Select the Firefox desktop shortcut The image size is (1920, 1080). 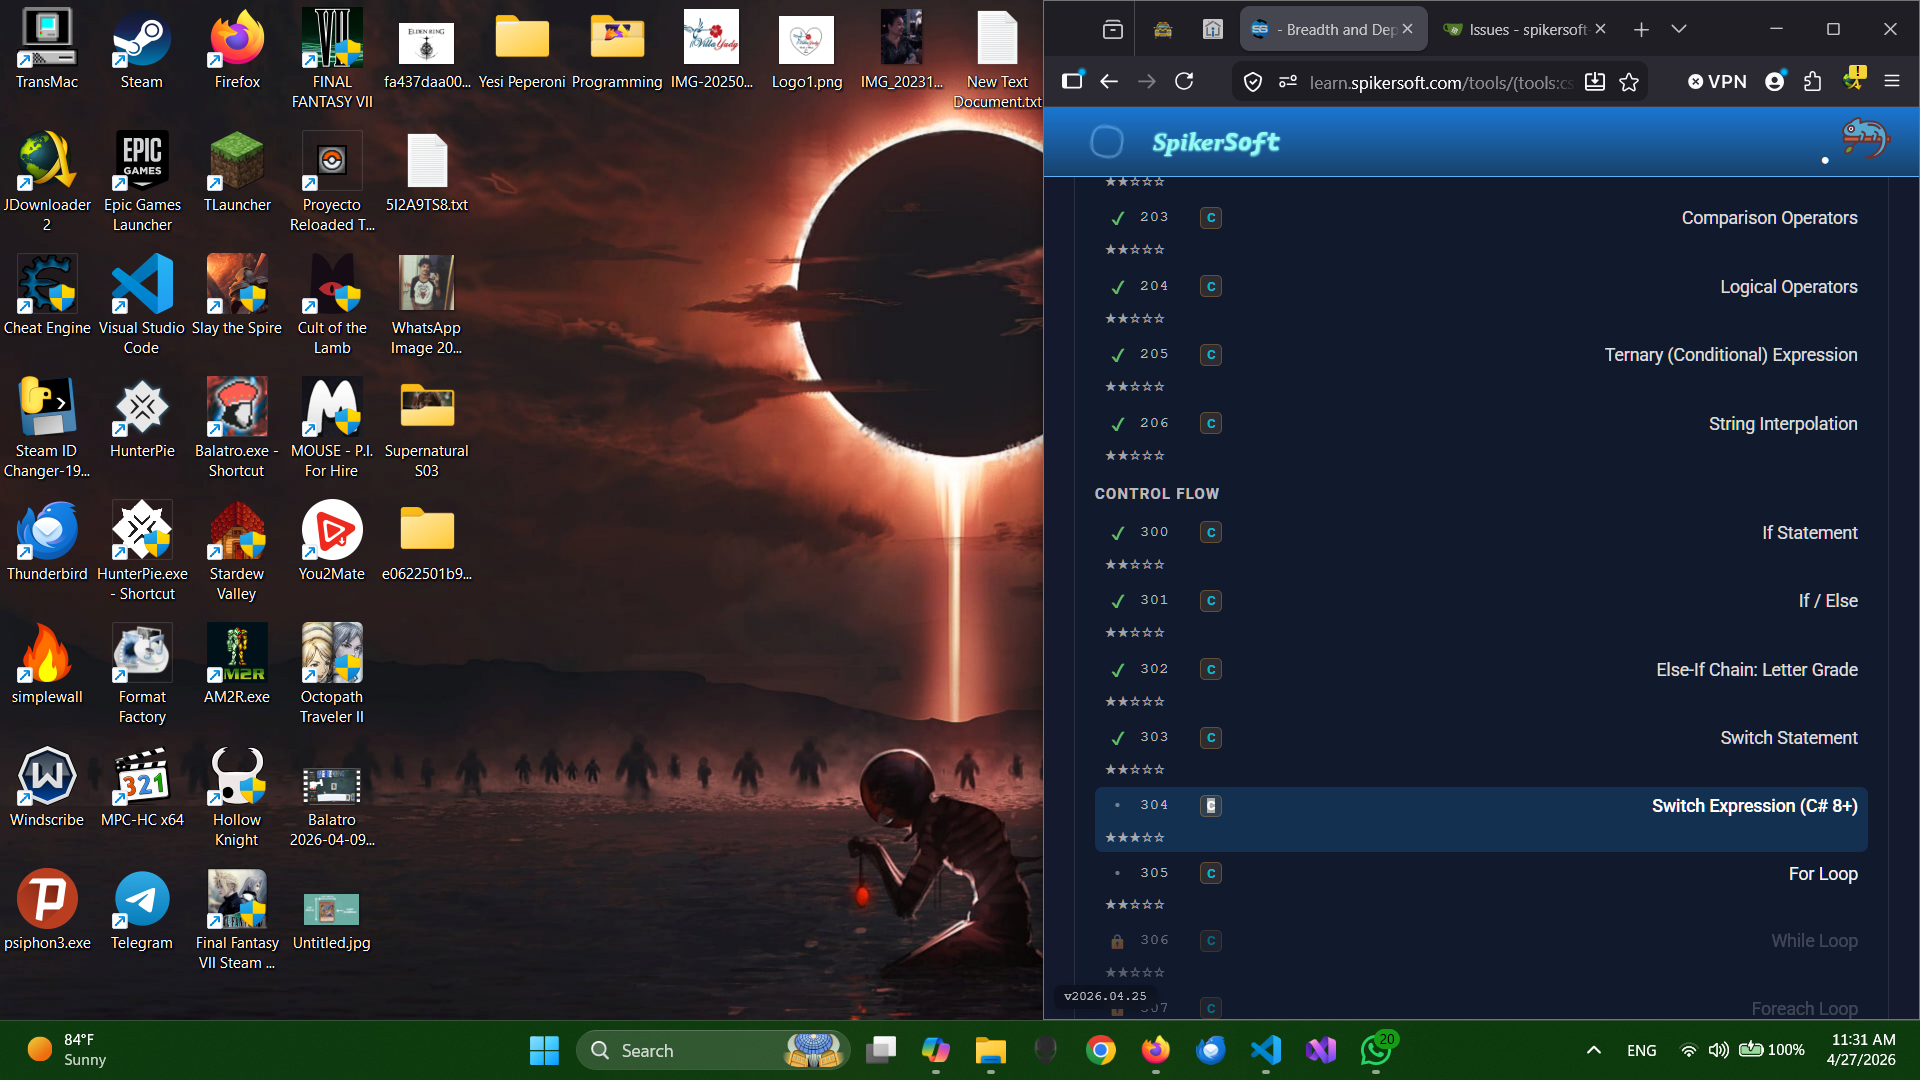click(237, 50)
